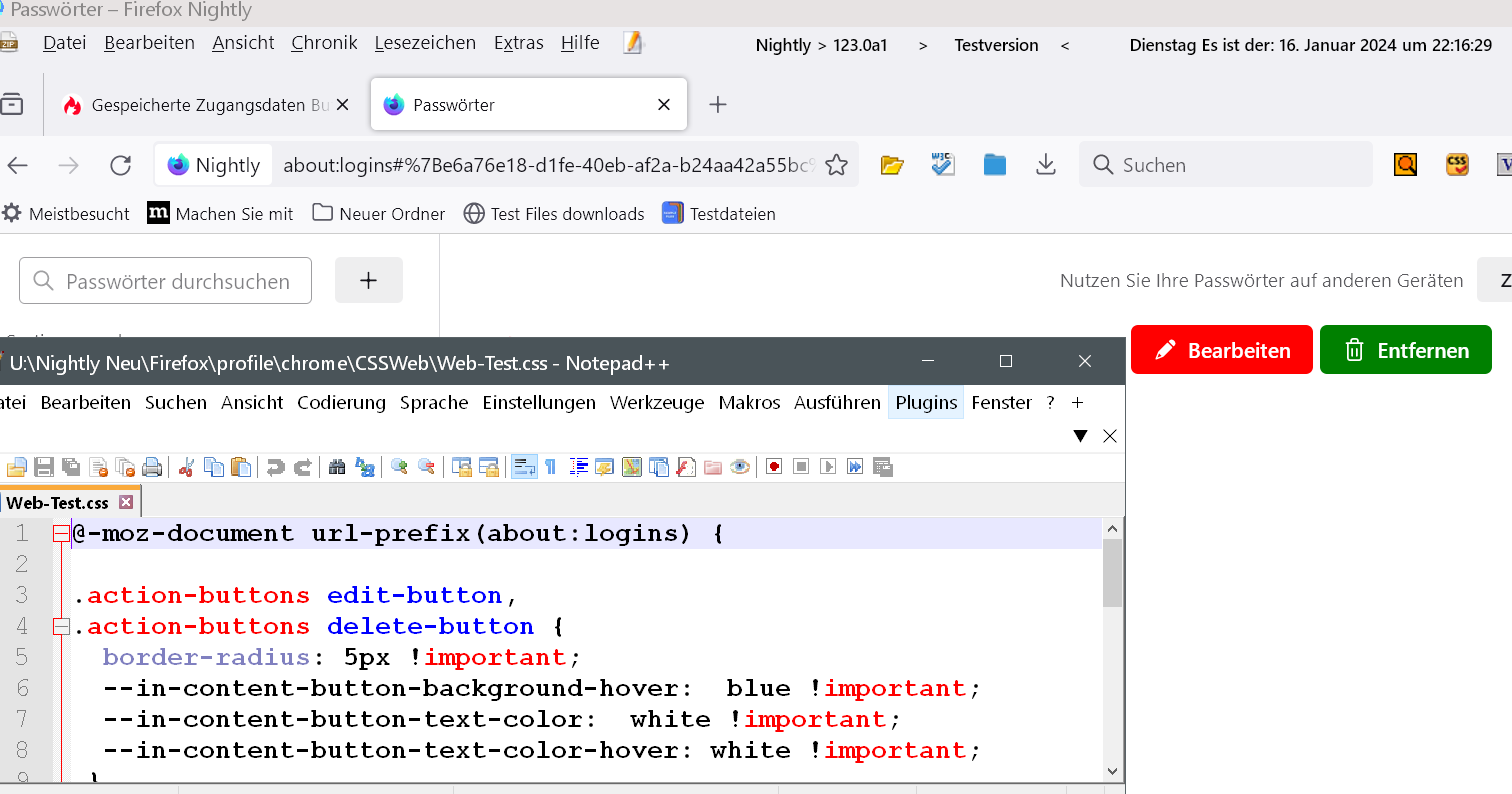Toggle word wrap in Notepad++ toolbar

click(524, 467)
